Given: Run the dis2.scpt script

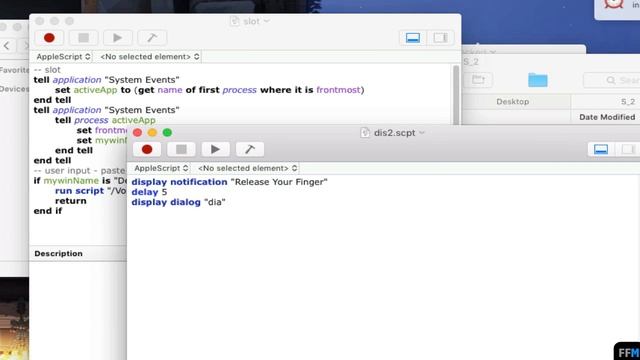Looking at the screenshot, I should tap(215, 149).
